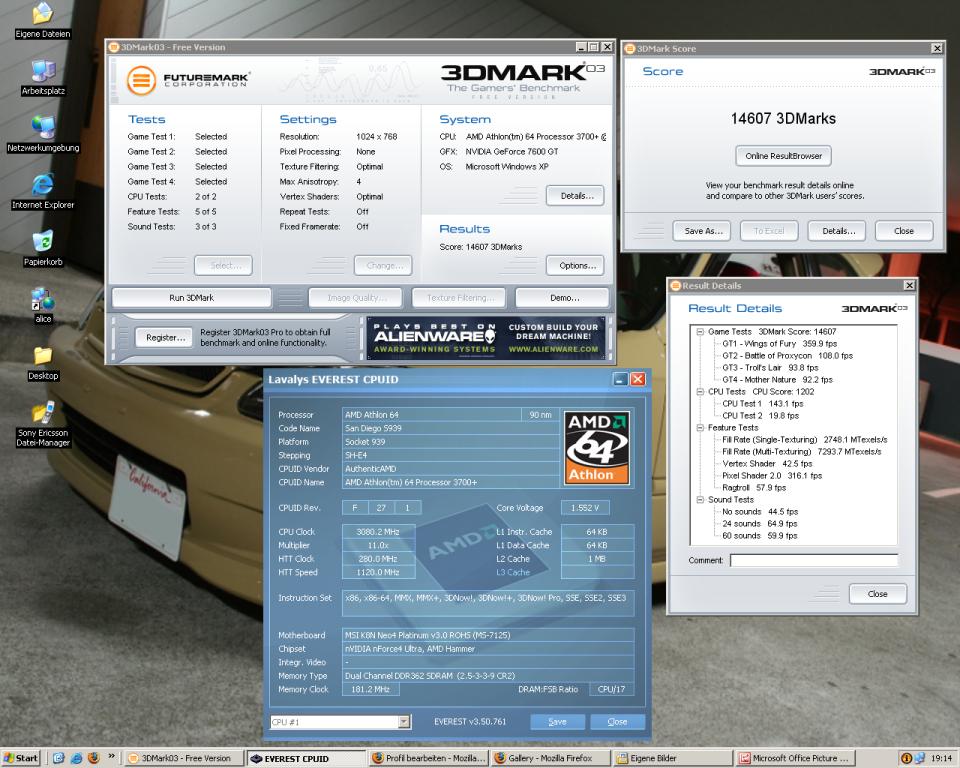The height and width of the screenshot is (768, 960).
Task: Focus the Comment field in Result Details
Action: pos(814,560)
